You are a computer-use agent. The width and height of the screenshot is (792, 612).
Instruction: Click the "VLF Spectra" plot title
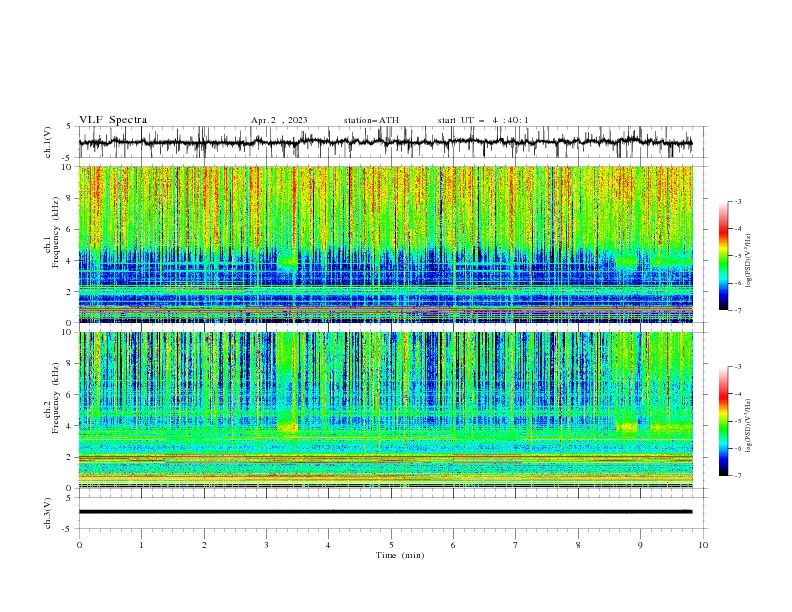[x=113, y=120]
